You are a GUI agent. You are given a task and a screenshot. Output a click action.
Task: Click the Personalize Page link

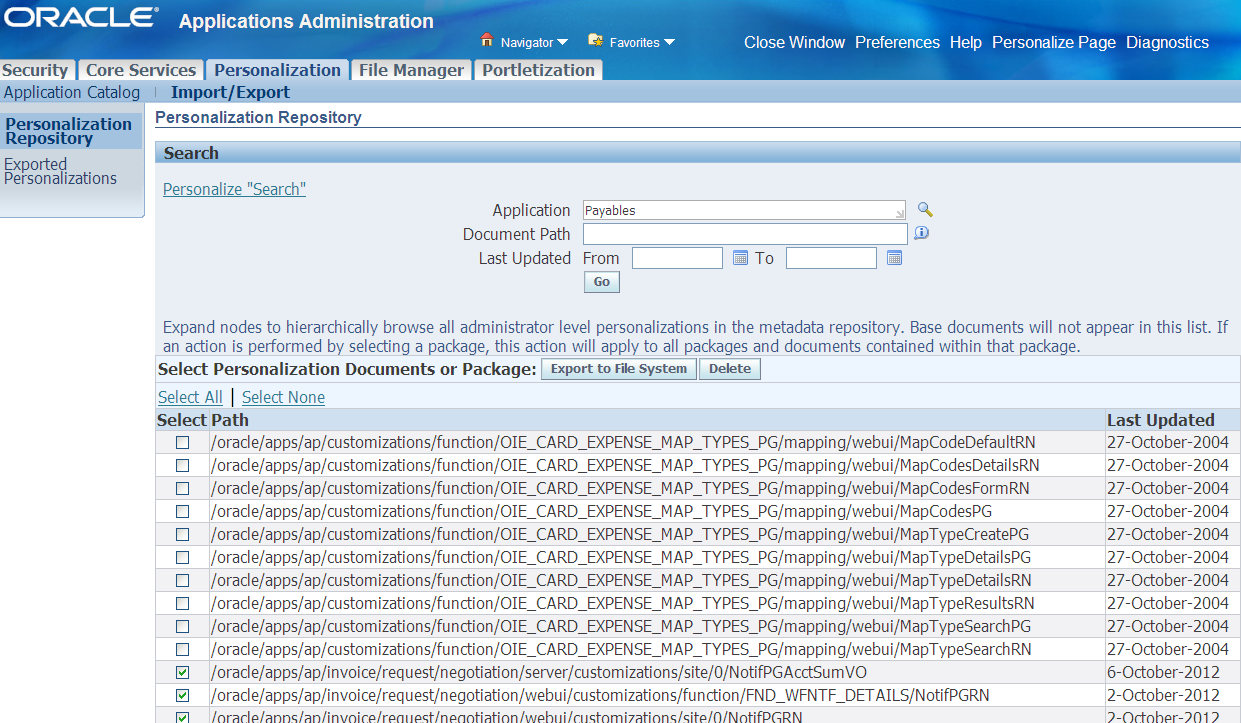1054,42
